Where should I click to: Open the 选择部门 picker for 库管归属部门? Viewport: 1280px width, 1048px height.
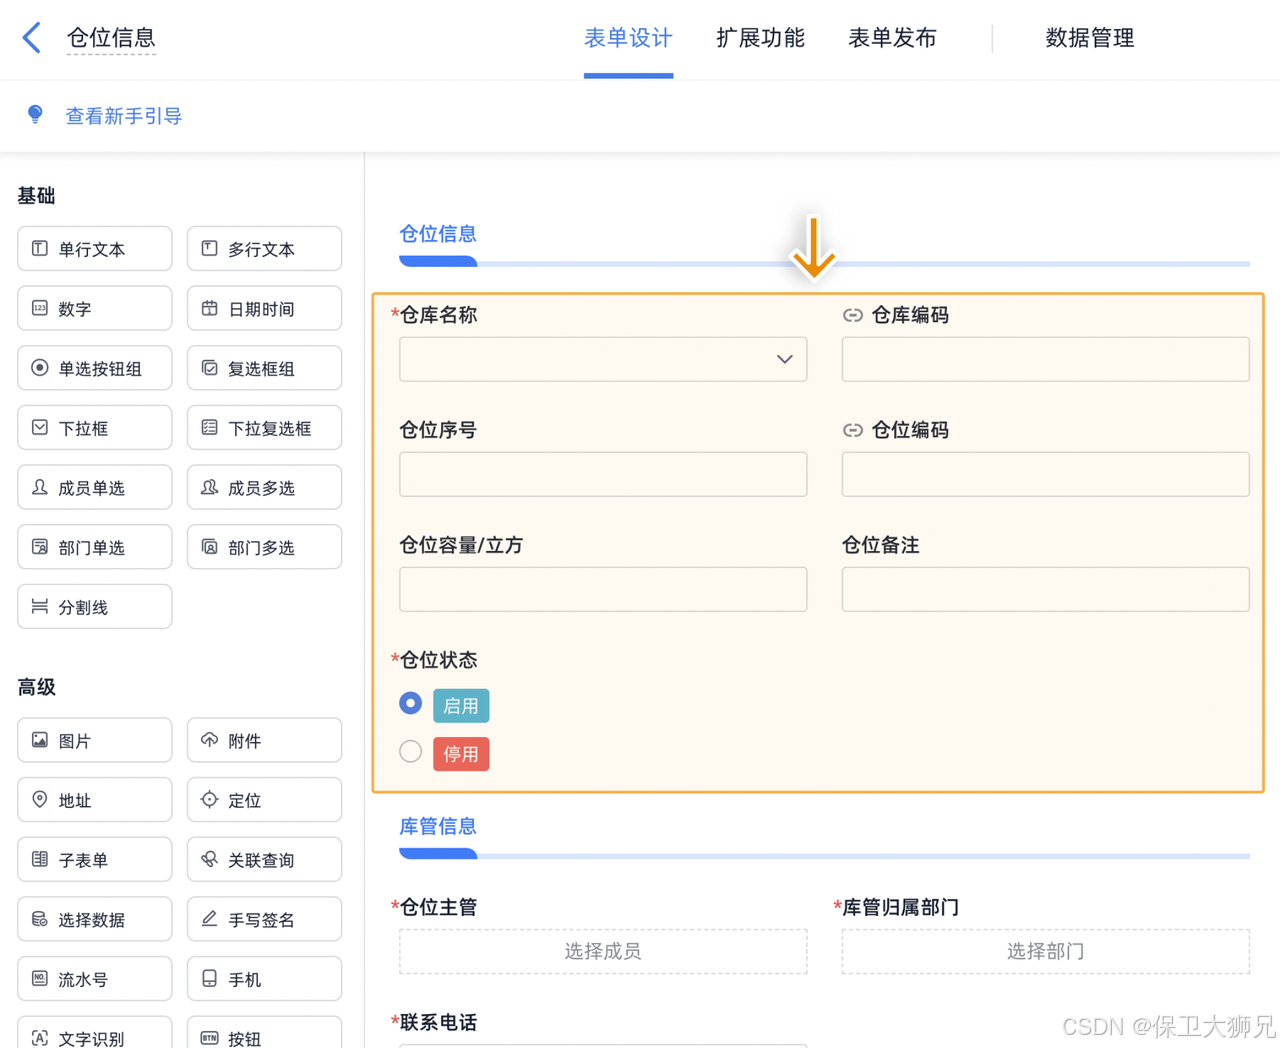pos(1046,951)
